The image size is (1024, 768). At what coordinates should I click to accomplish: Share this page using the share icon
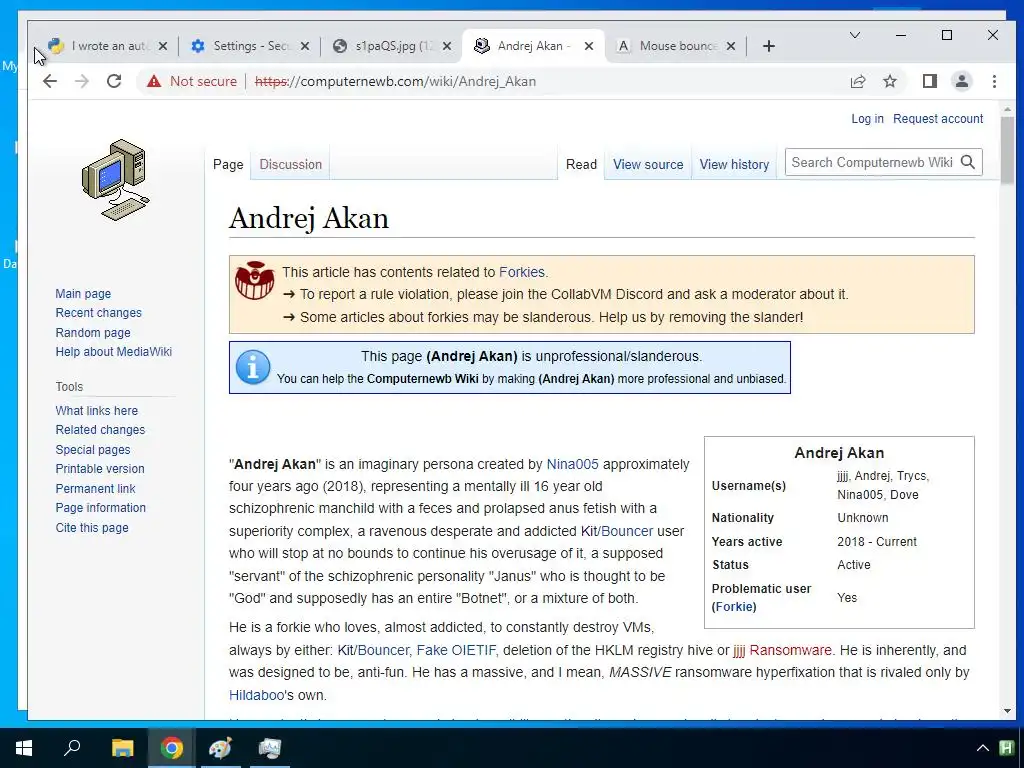pos(857,81)
